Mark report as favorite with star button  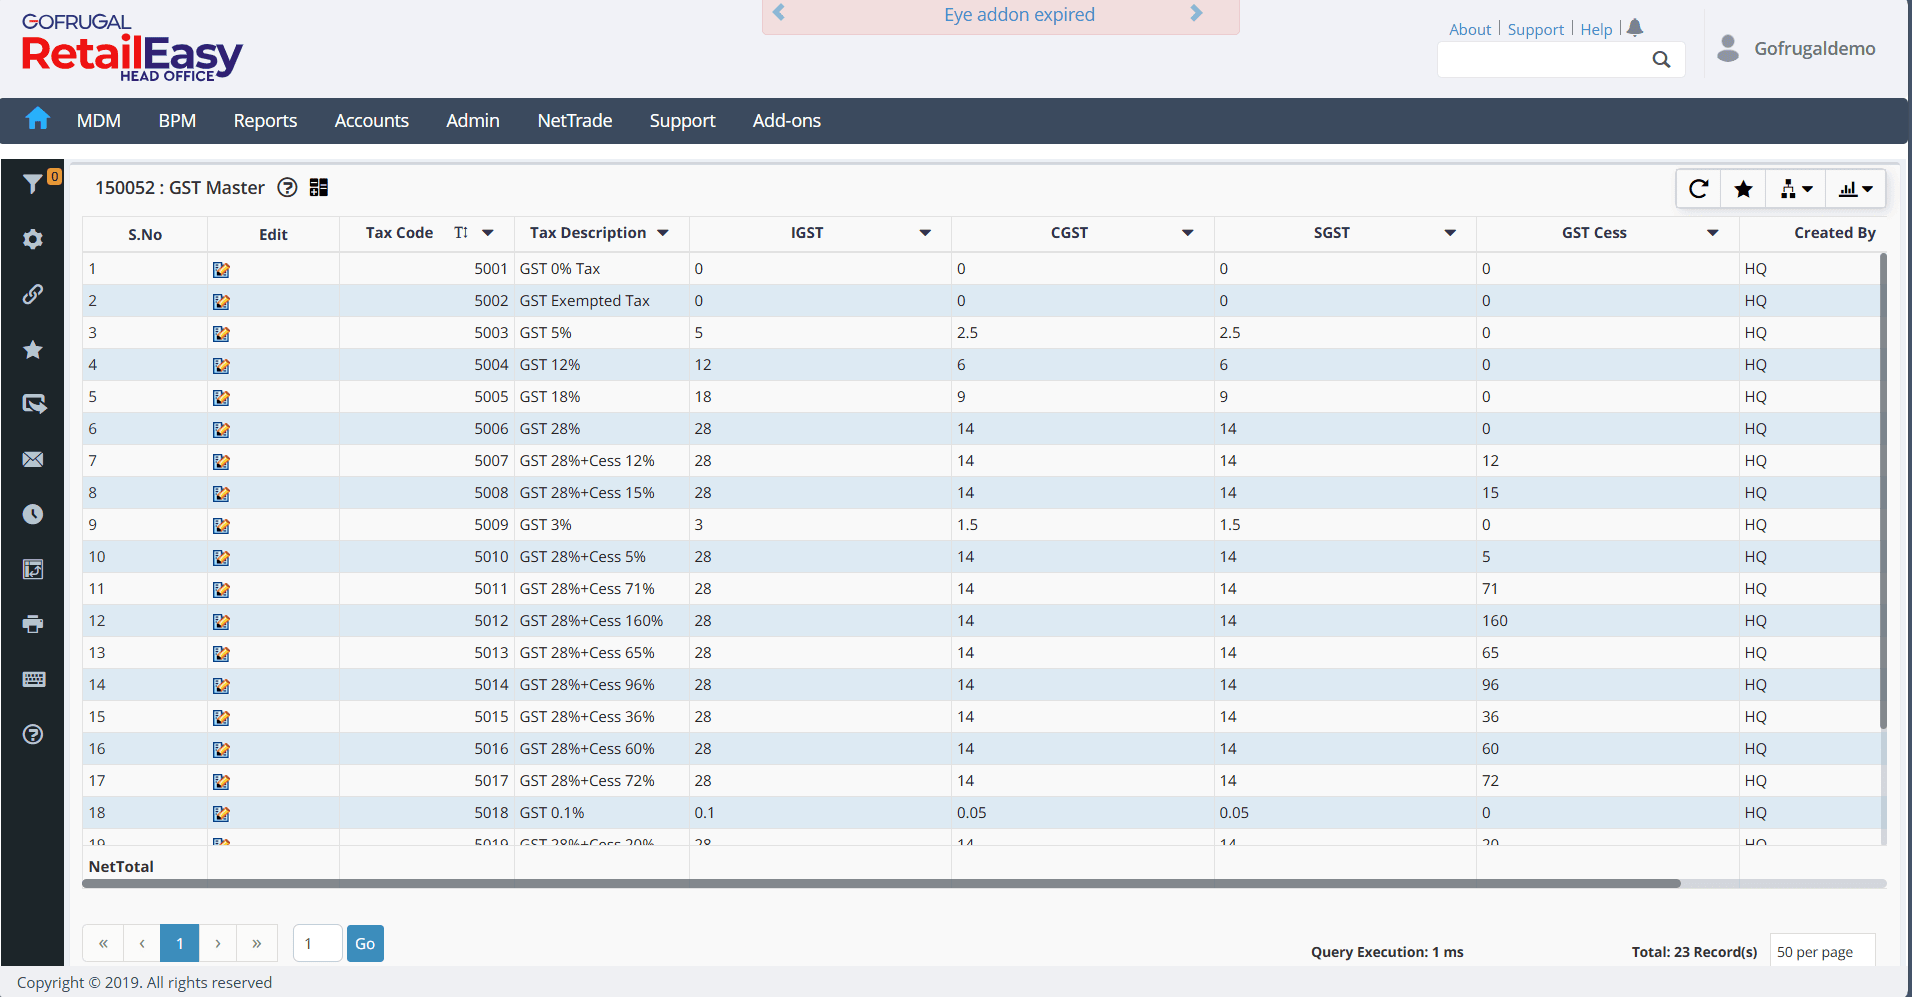1743,189
